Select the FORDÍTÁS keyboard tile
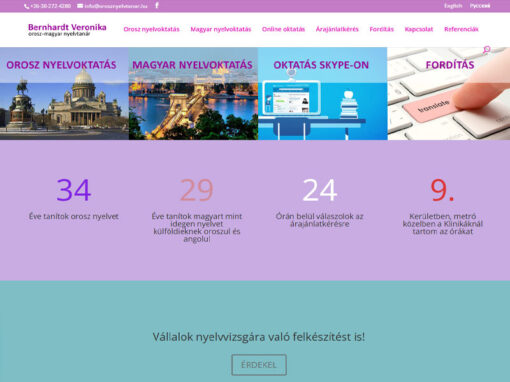This screenshot has height=382, width=510. [x=449, y=93]
